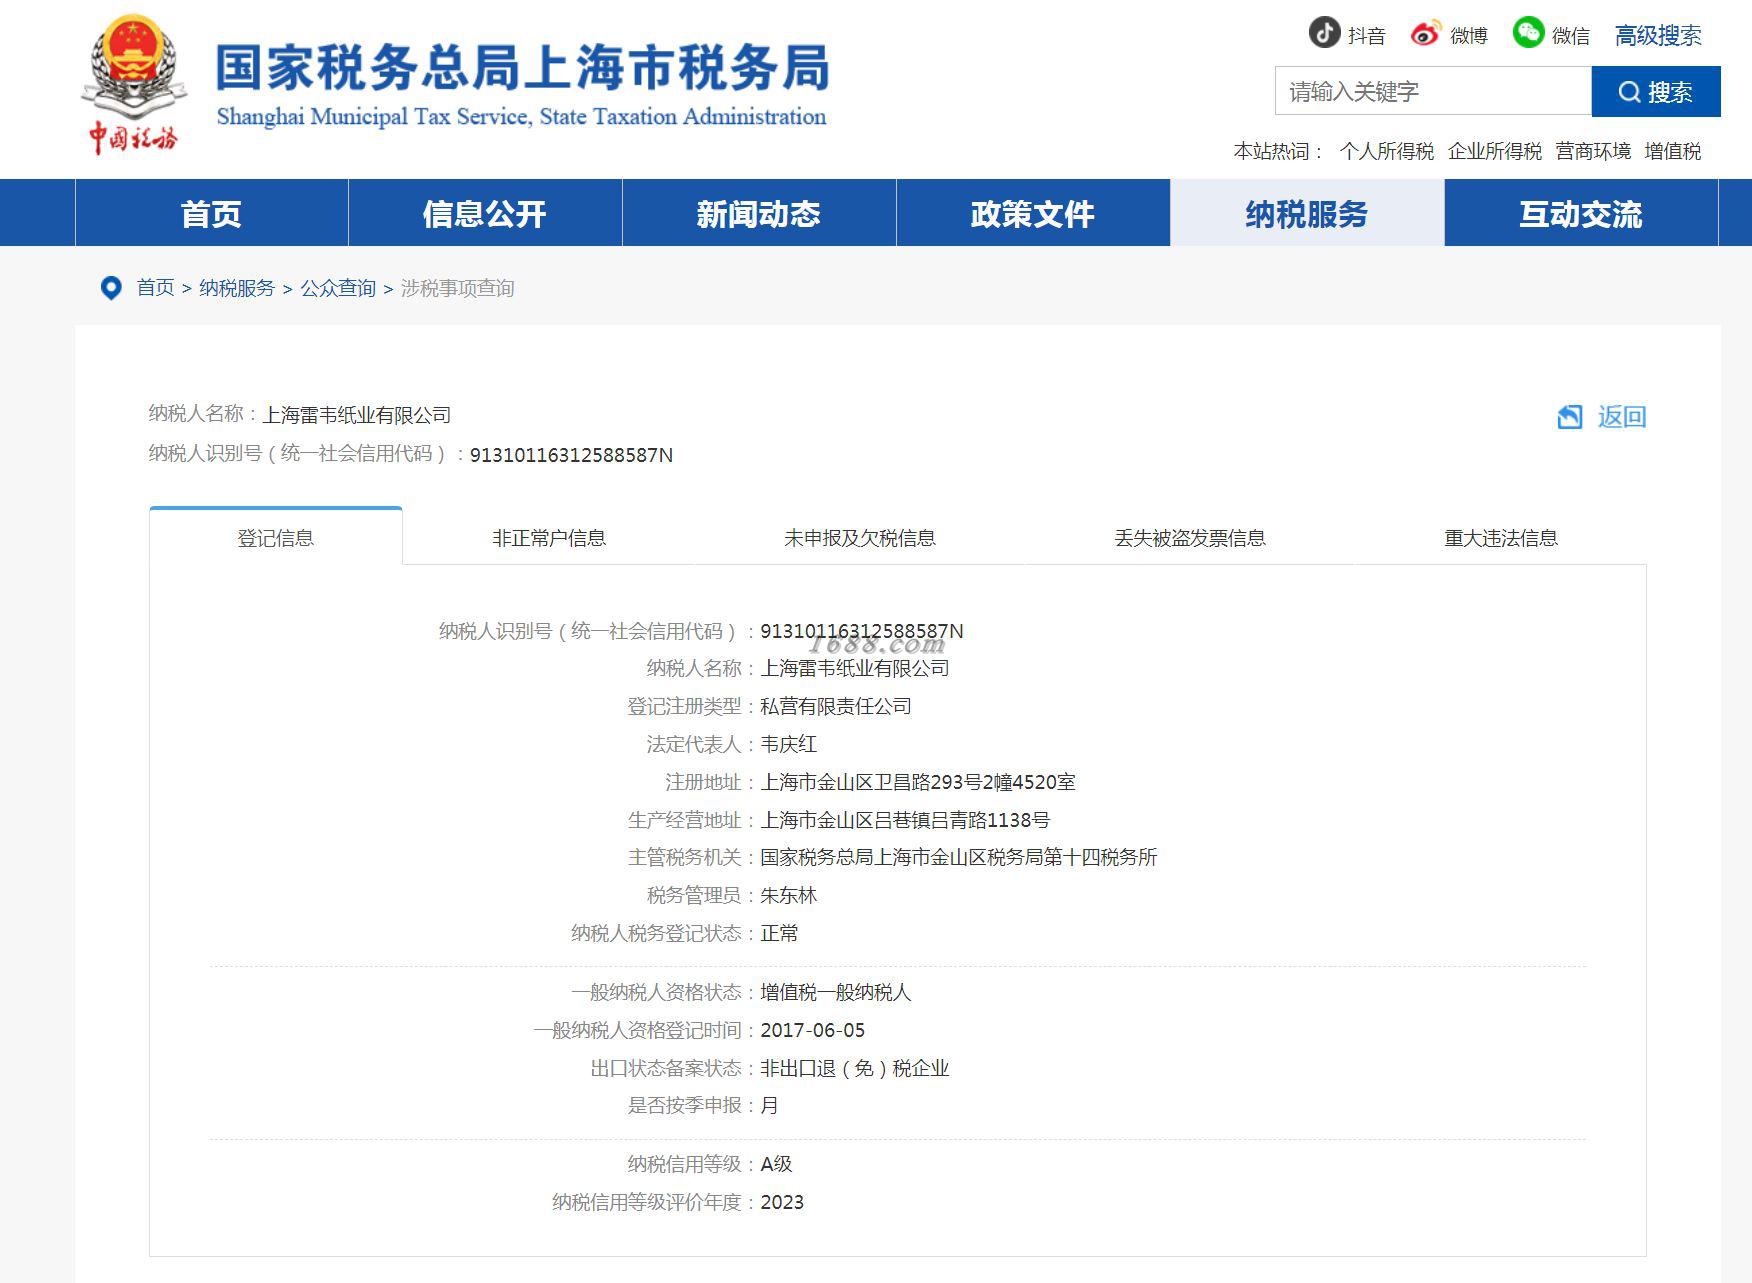Image resolution: width=1752 pixels, height=1283 pixels.
Task: Click header taxpayer name 上海雷韦纸业有限公司
Action: pos(357,415)
